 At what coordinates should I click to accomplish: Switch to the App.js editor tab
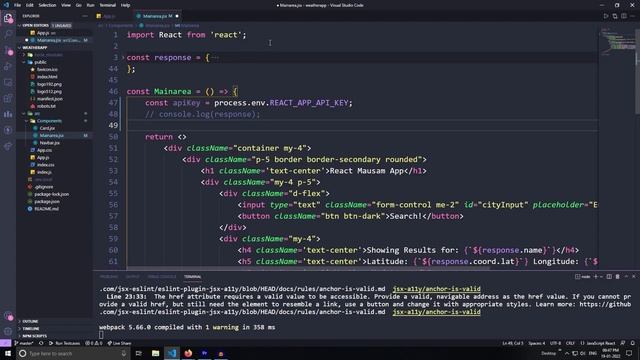(108, 16)
